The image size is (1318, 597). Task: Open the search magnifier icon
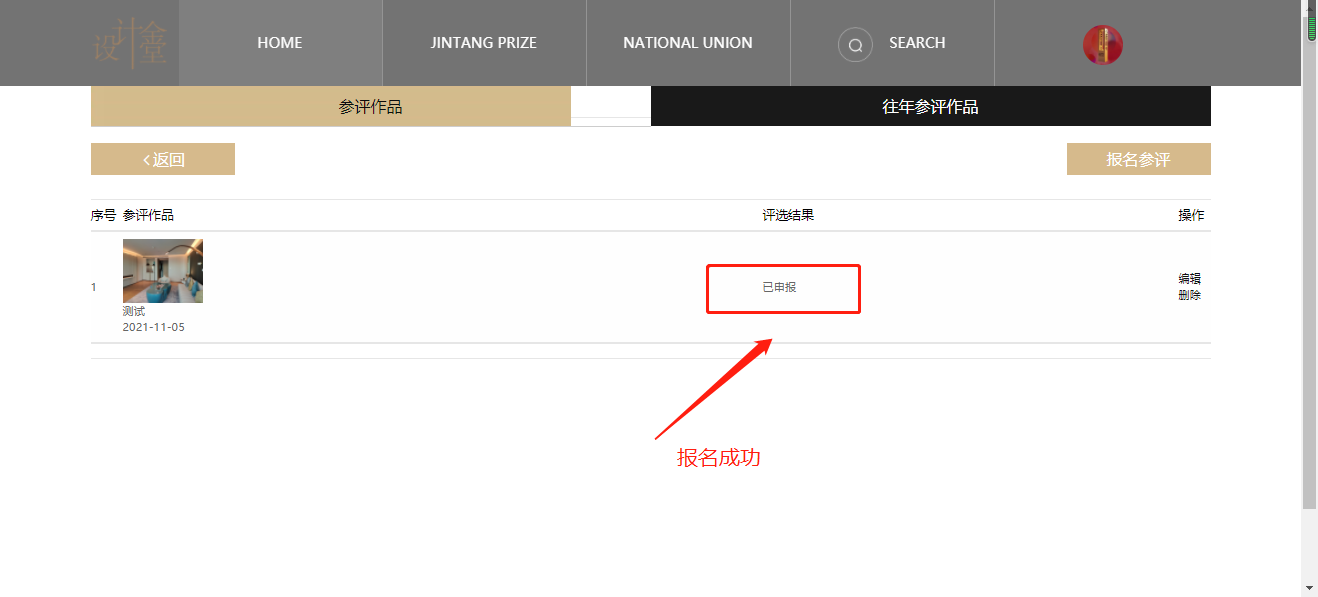(855, 44)
